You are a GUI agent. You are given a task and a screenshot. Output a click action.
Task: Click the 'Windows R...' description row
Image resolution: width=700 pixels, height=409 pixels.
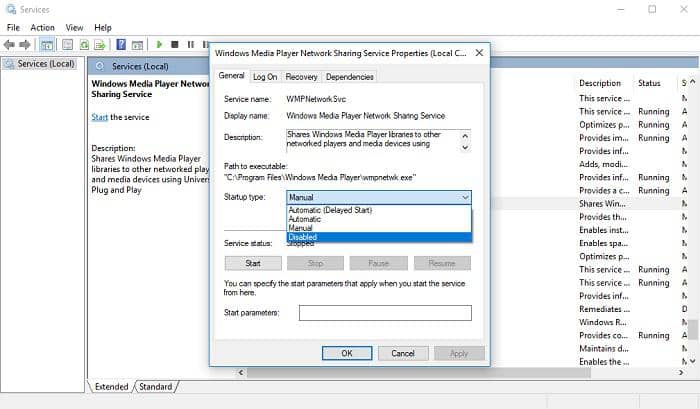[603, 322]
